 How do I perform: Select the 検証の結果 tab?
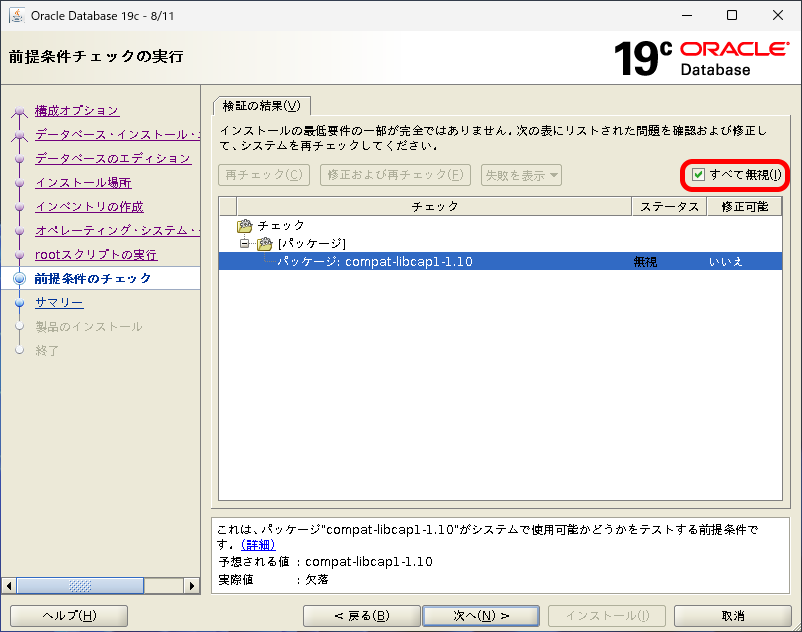[x=261, y=106]
